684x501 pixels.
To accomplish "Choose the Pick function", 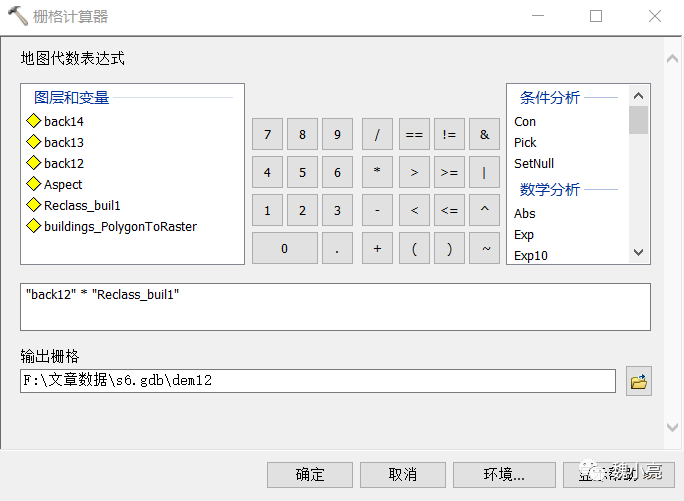I will point(525,142).
